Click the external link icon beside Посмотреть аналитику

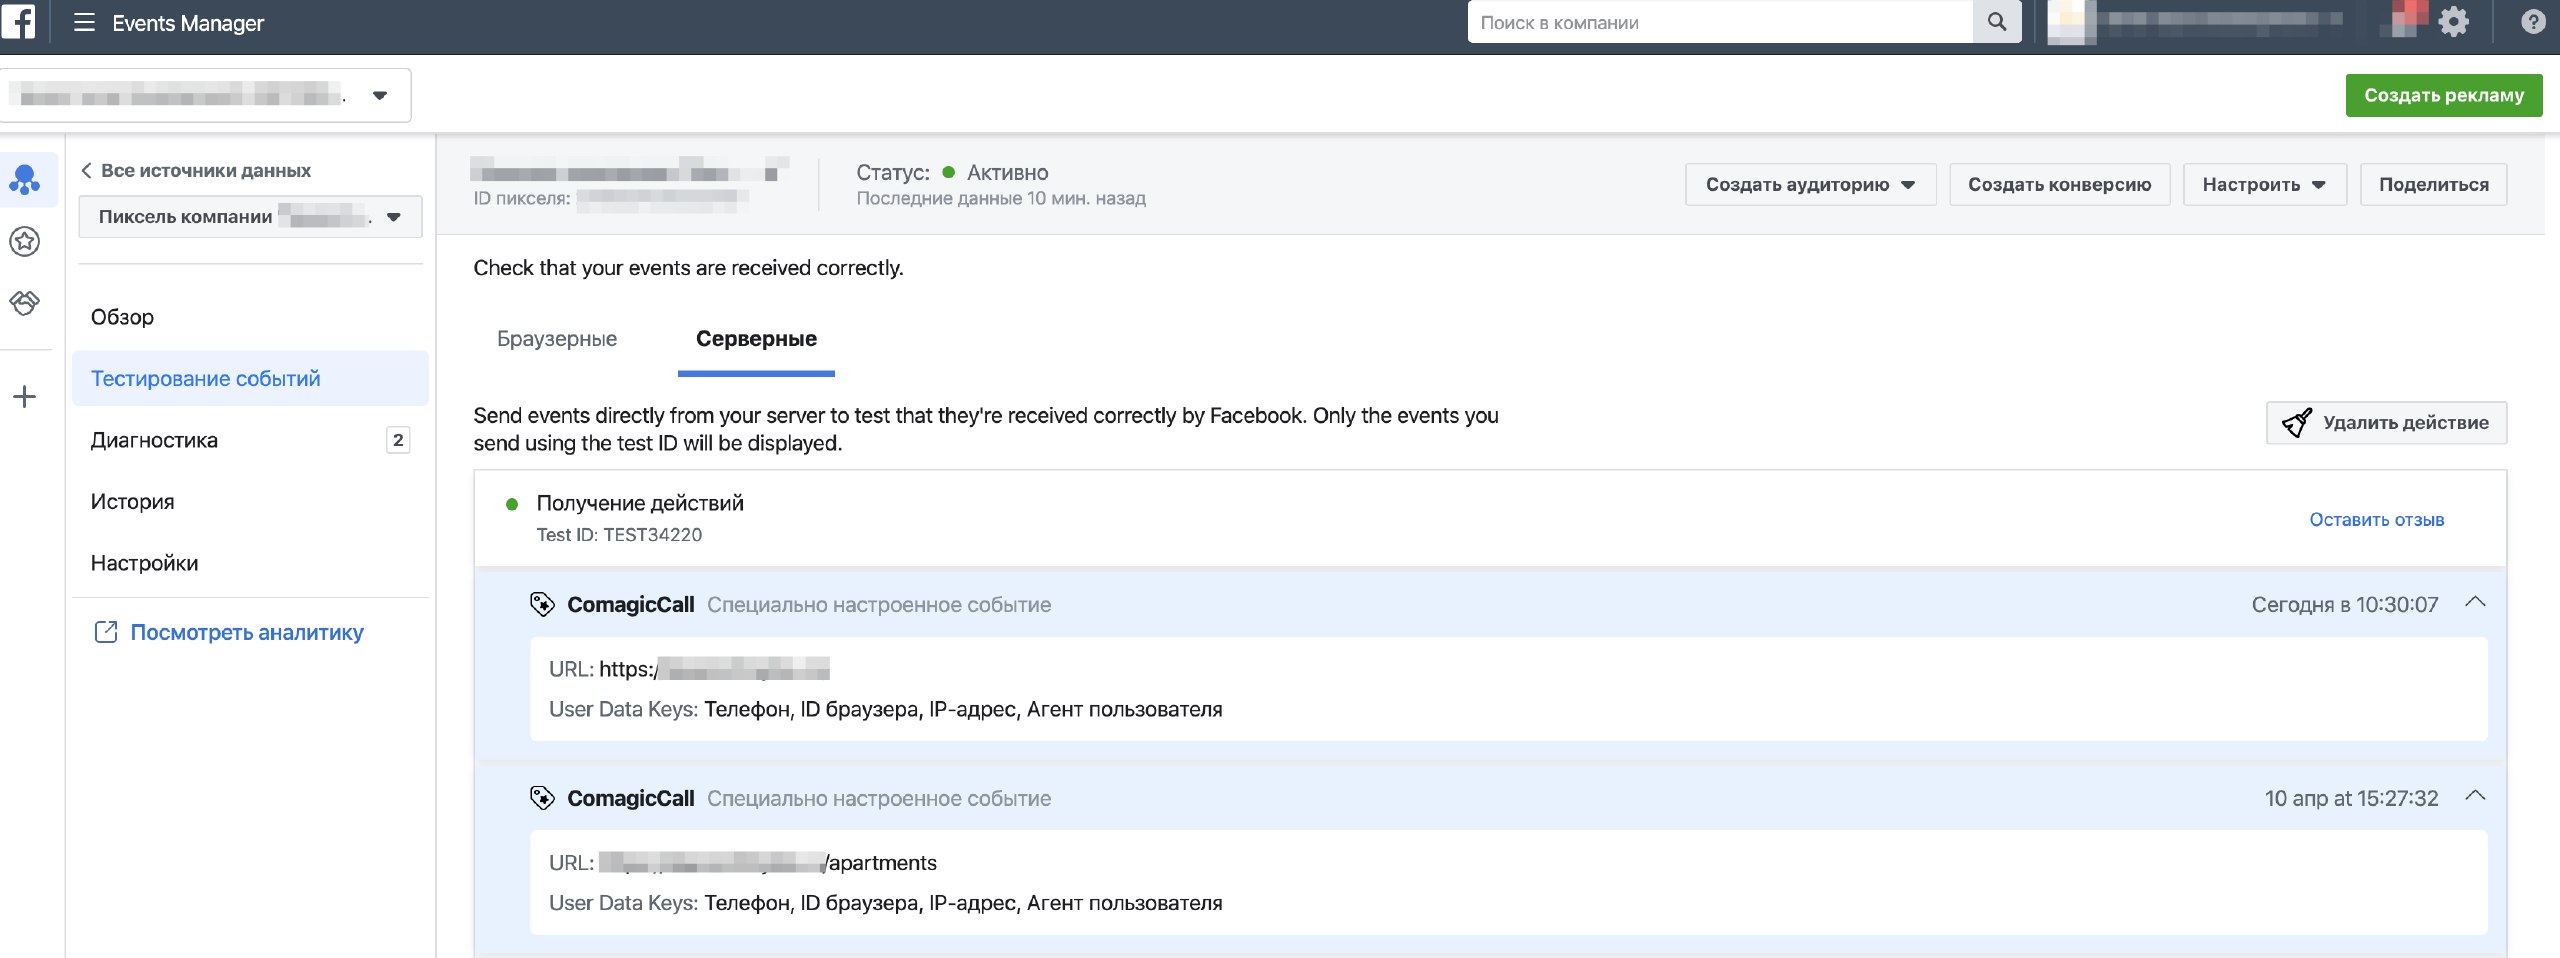click(x=105, y=632)
